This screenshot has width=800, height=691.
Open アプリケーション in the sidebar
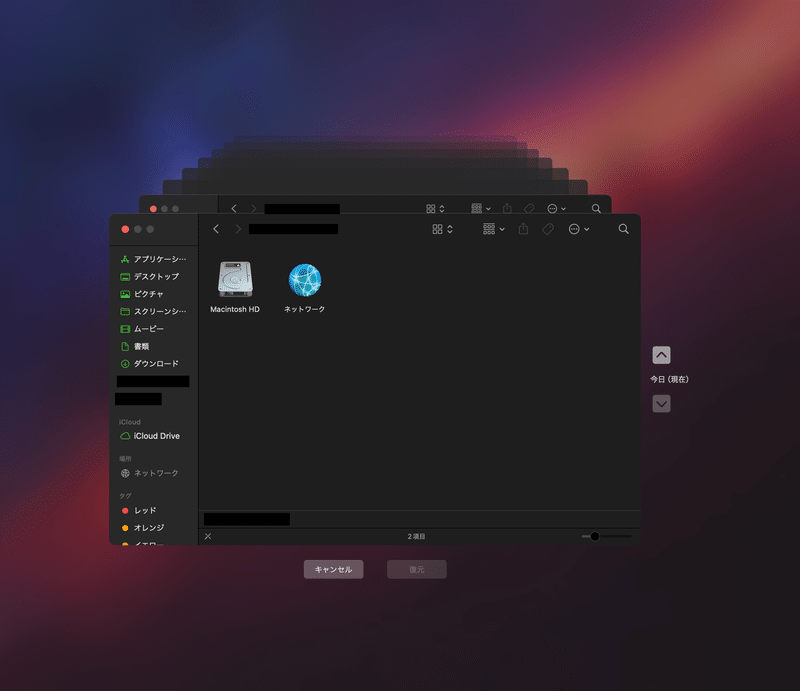[153, 259]
